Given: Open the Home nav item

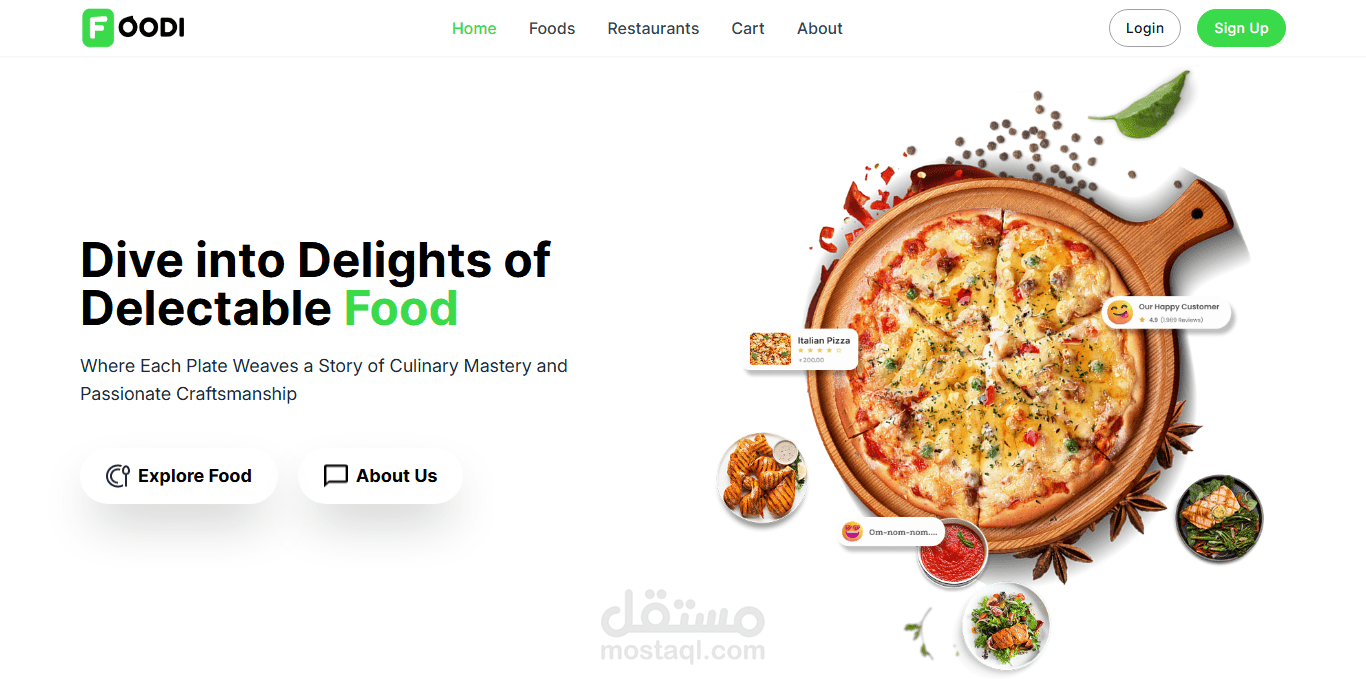Looking at the screenshot, I should point(474,28).
